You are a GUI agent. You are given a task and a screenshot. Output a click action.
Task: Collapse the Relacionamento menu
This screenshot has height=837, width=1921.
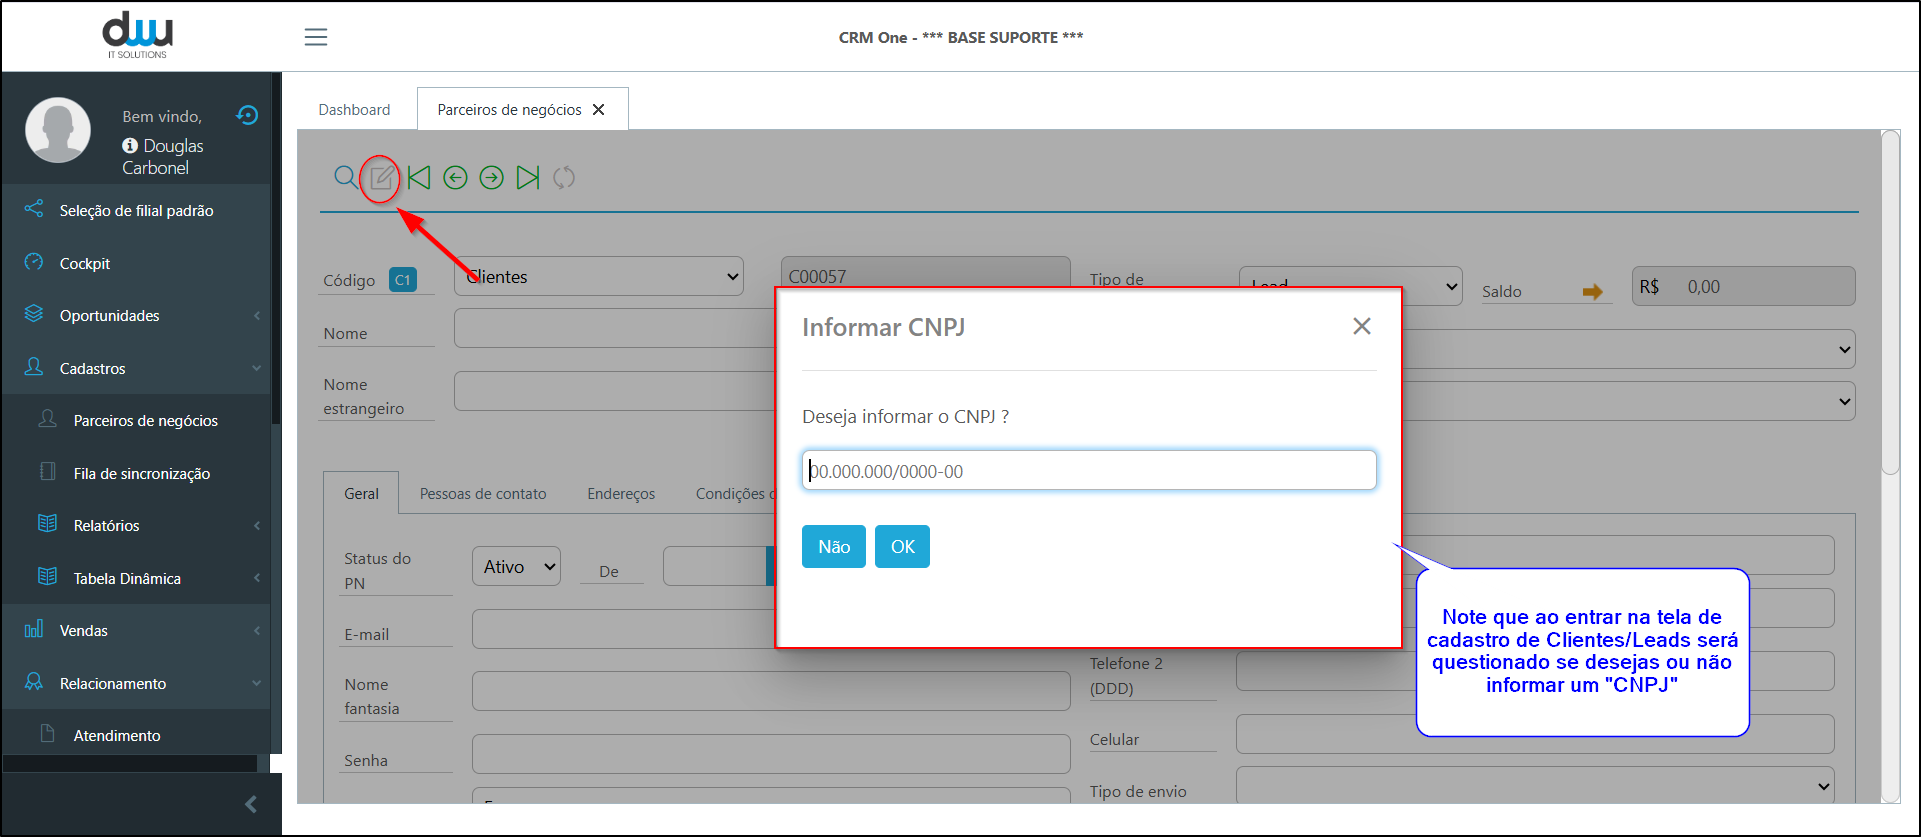(137, 683)
